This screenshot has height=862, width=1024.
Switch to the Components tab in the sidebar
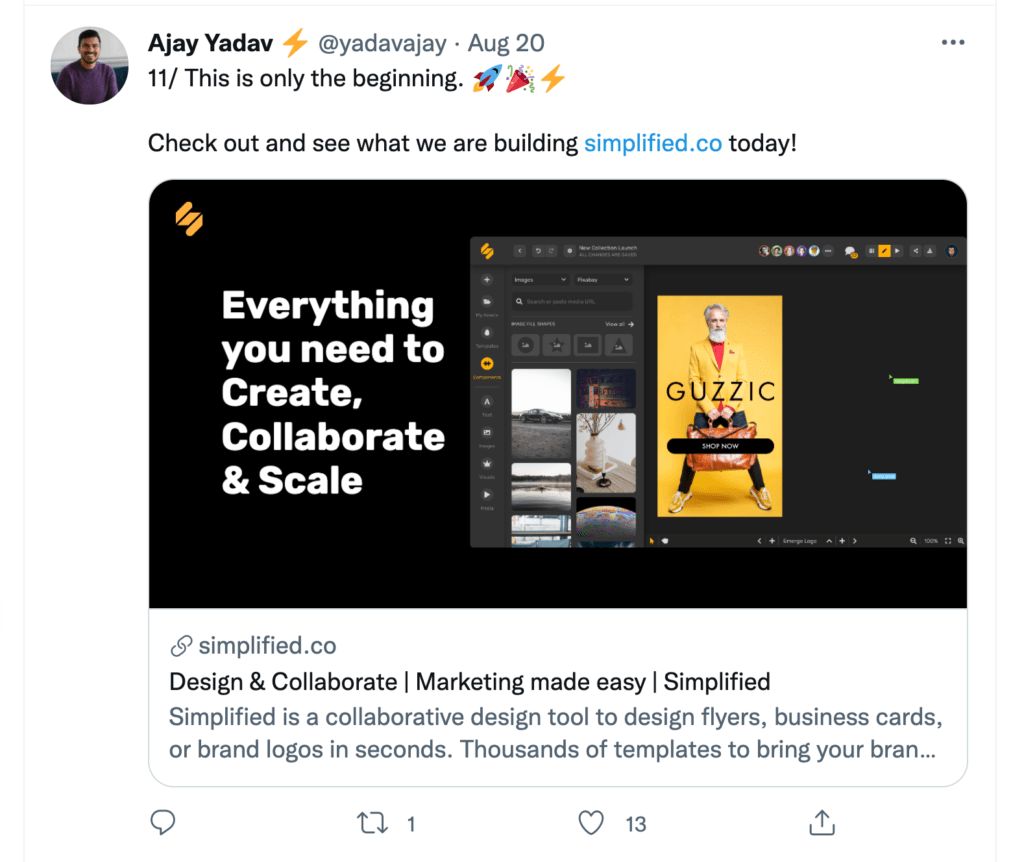[487, 364]
